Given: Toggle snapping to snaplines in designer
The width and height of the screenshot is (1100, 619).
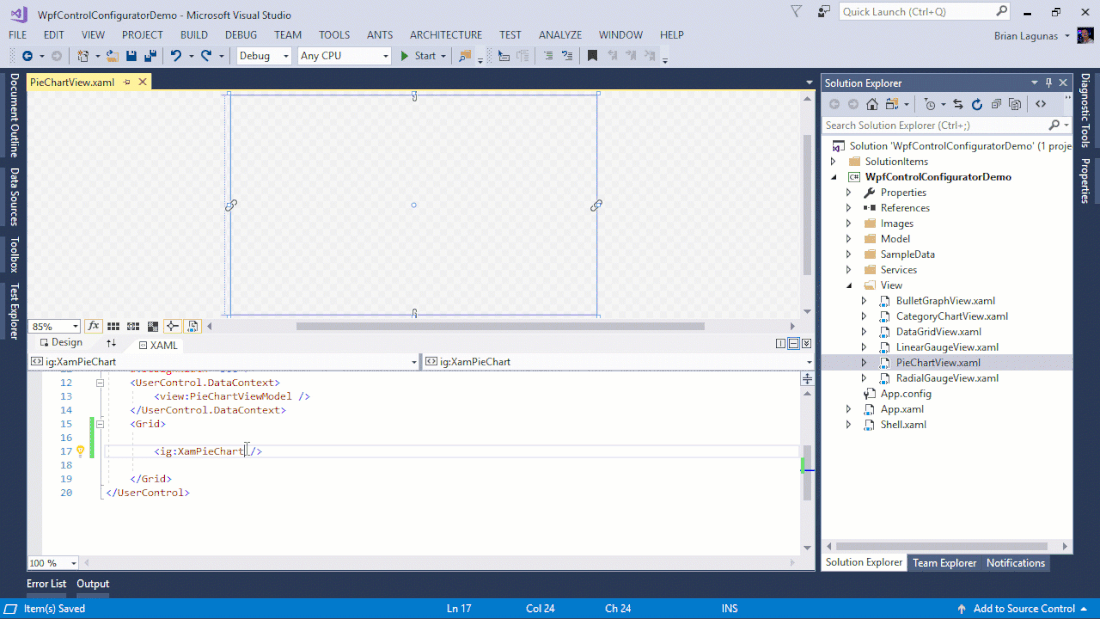Looking at the screenshot, I should click(x=172, y=326).
